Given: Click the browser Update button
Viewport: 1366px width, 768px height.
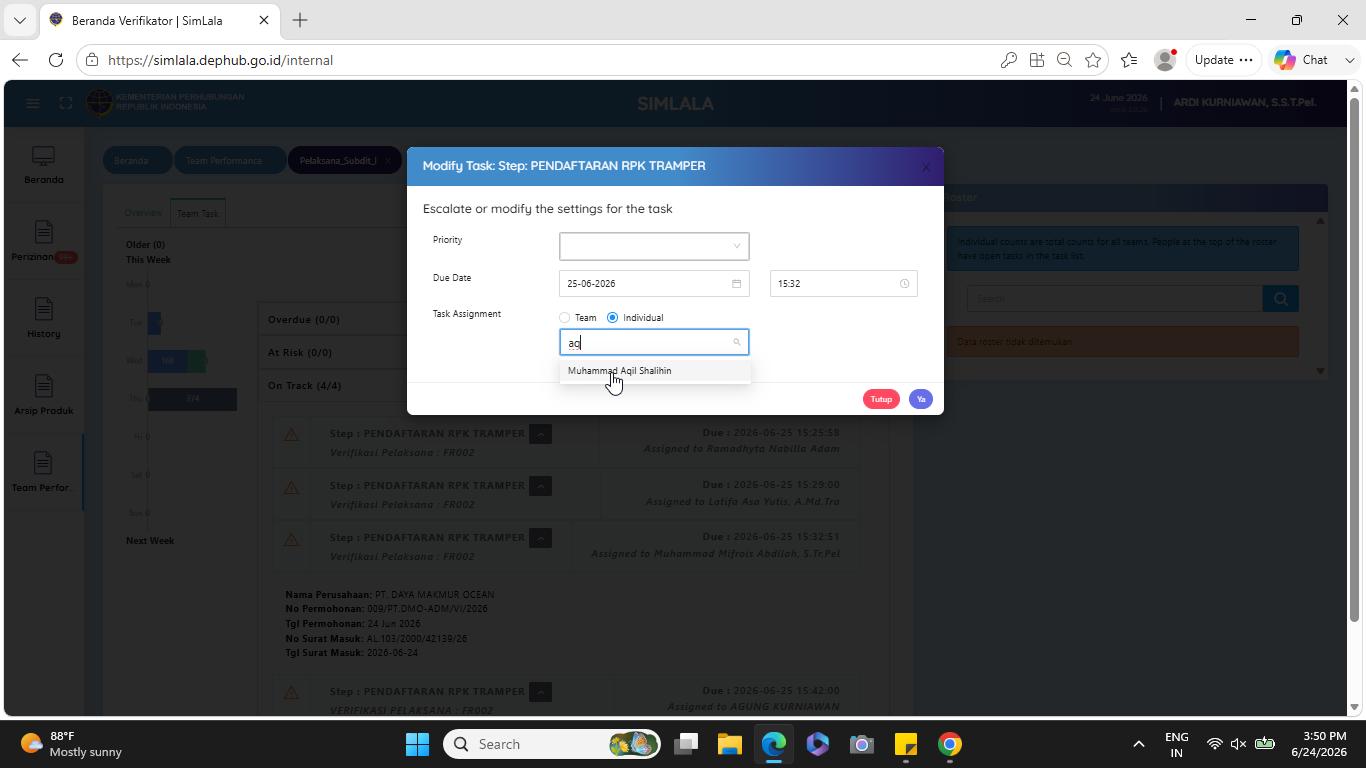Looking at the screenshot, I should [x=1222, y=60].
